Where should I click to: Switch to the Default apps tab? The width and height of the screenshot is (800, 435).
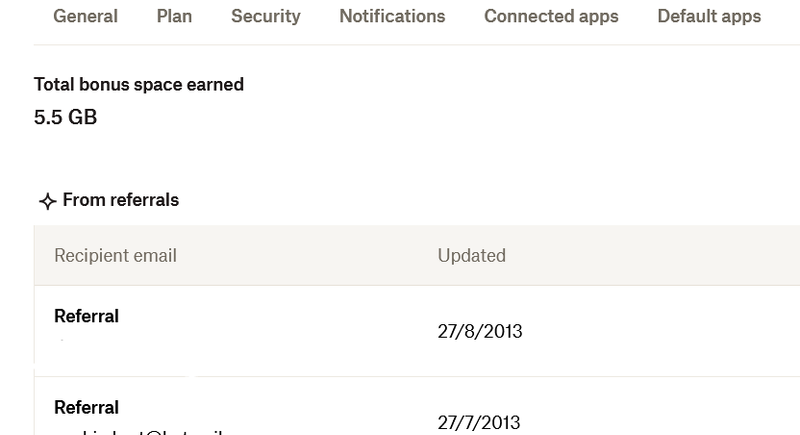tap(709, 16)
